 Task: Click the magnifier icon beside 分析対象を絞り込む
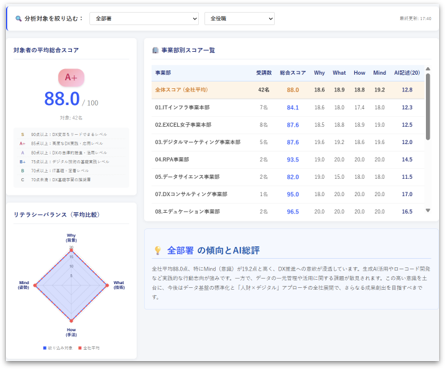click(18, 18)
